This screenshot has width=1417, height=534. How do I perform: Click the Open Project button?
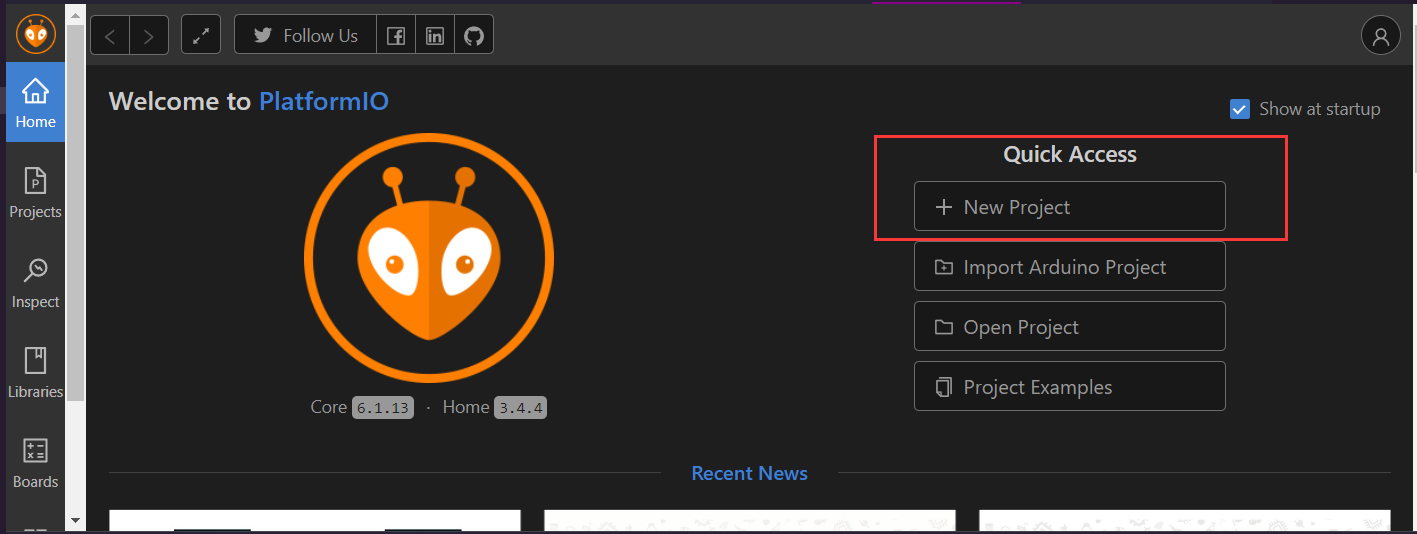[x=1070, y=327]
